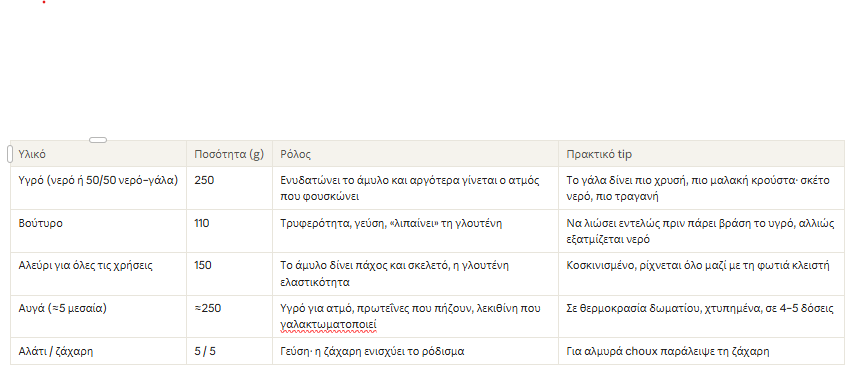Viewport: 860px width, 374px height.
Task: Place cursor in the 150 quantity cell
Action: [229, 274]
